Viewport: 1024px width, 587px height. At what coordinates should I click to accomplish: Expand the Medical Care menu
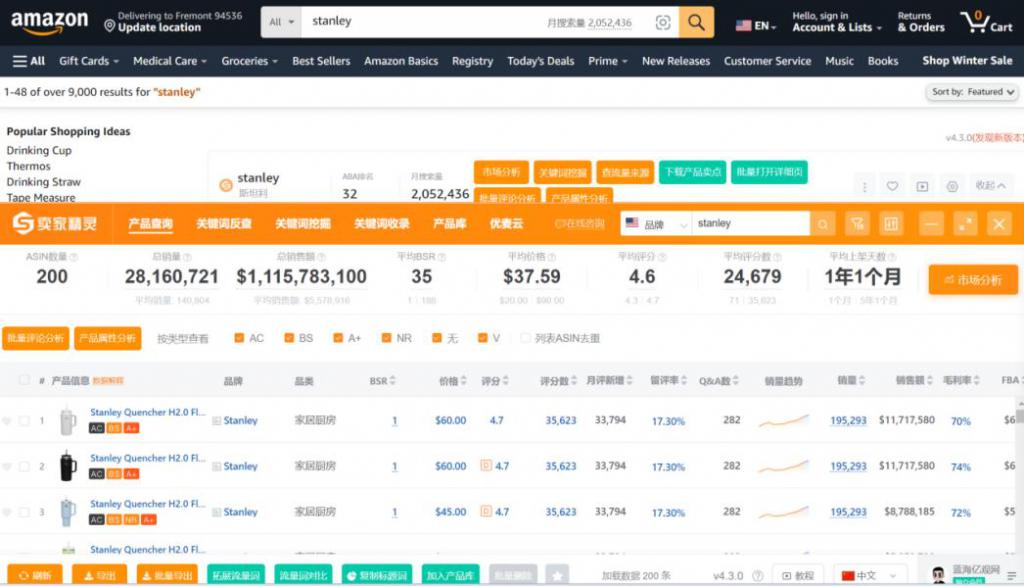tap(170, 61)
